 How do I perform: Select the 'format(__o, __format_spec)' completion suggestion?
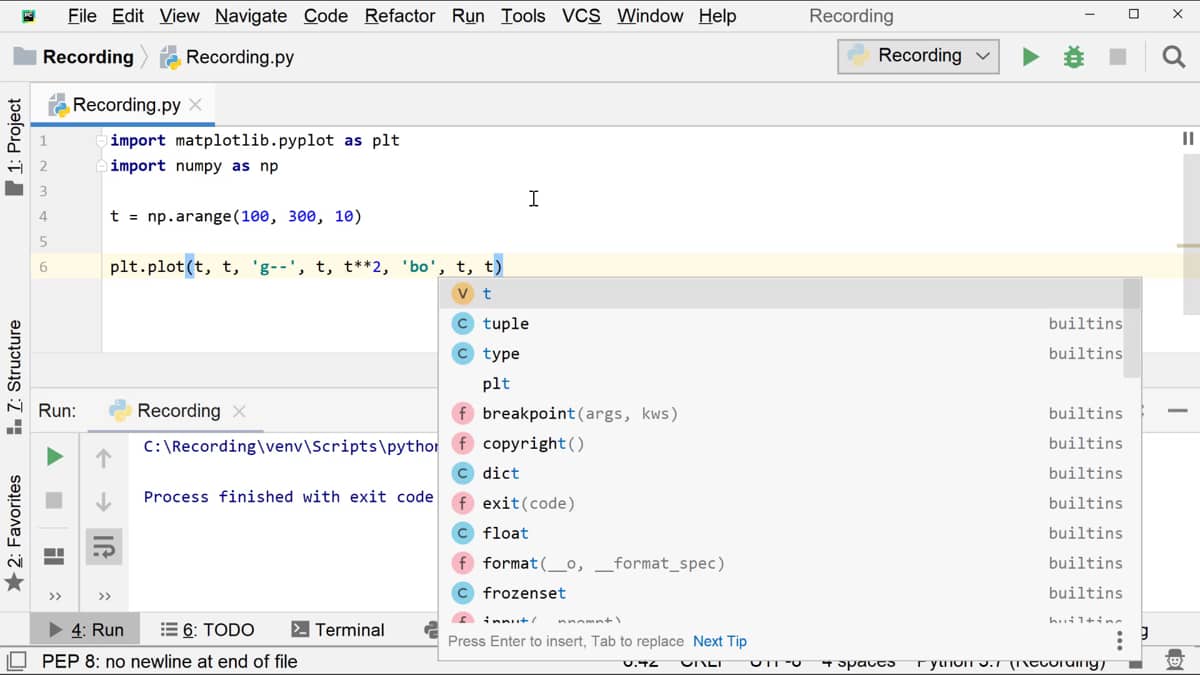point(783,564)
